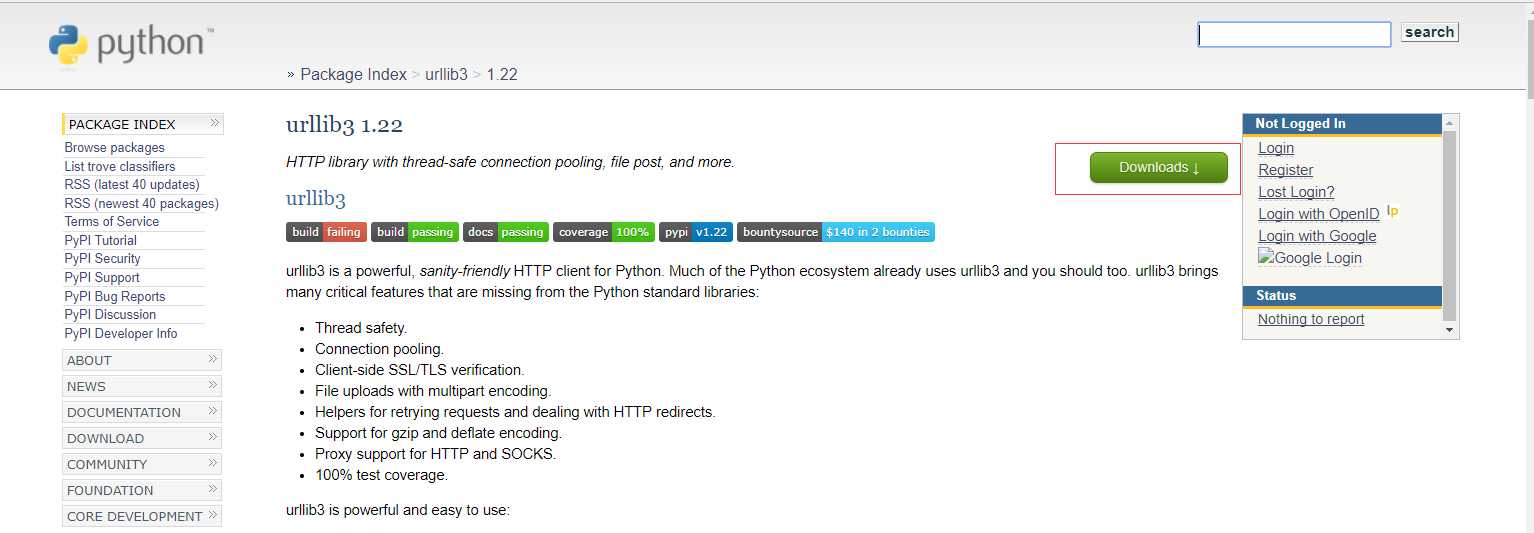Click the build passing badge
The height and width of the screenshot is (533, 1534).
click(415, 232)
